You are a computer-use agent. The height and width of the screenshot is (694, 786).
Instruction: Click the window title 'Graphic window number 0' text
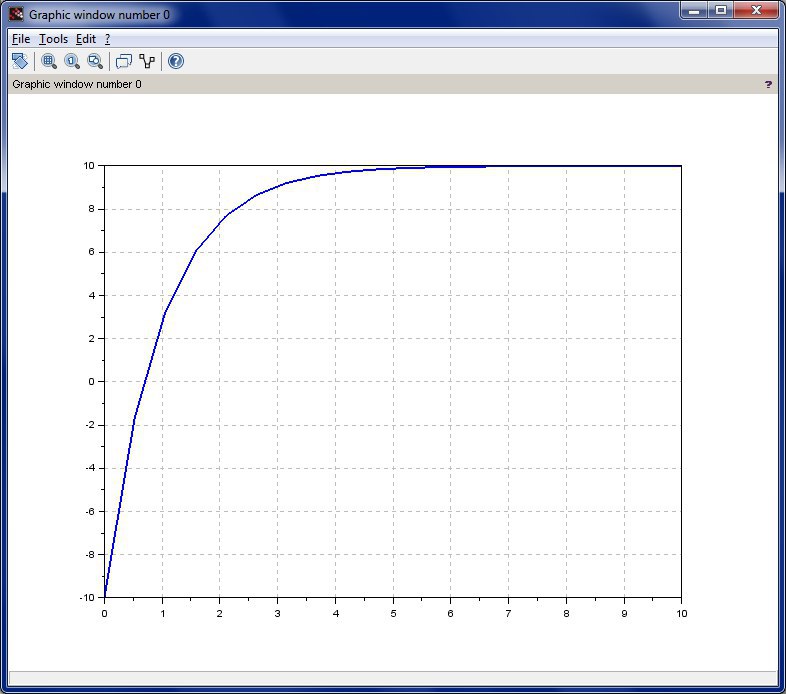(99, 15)
